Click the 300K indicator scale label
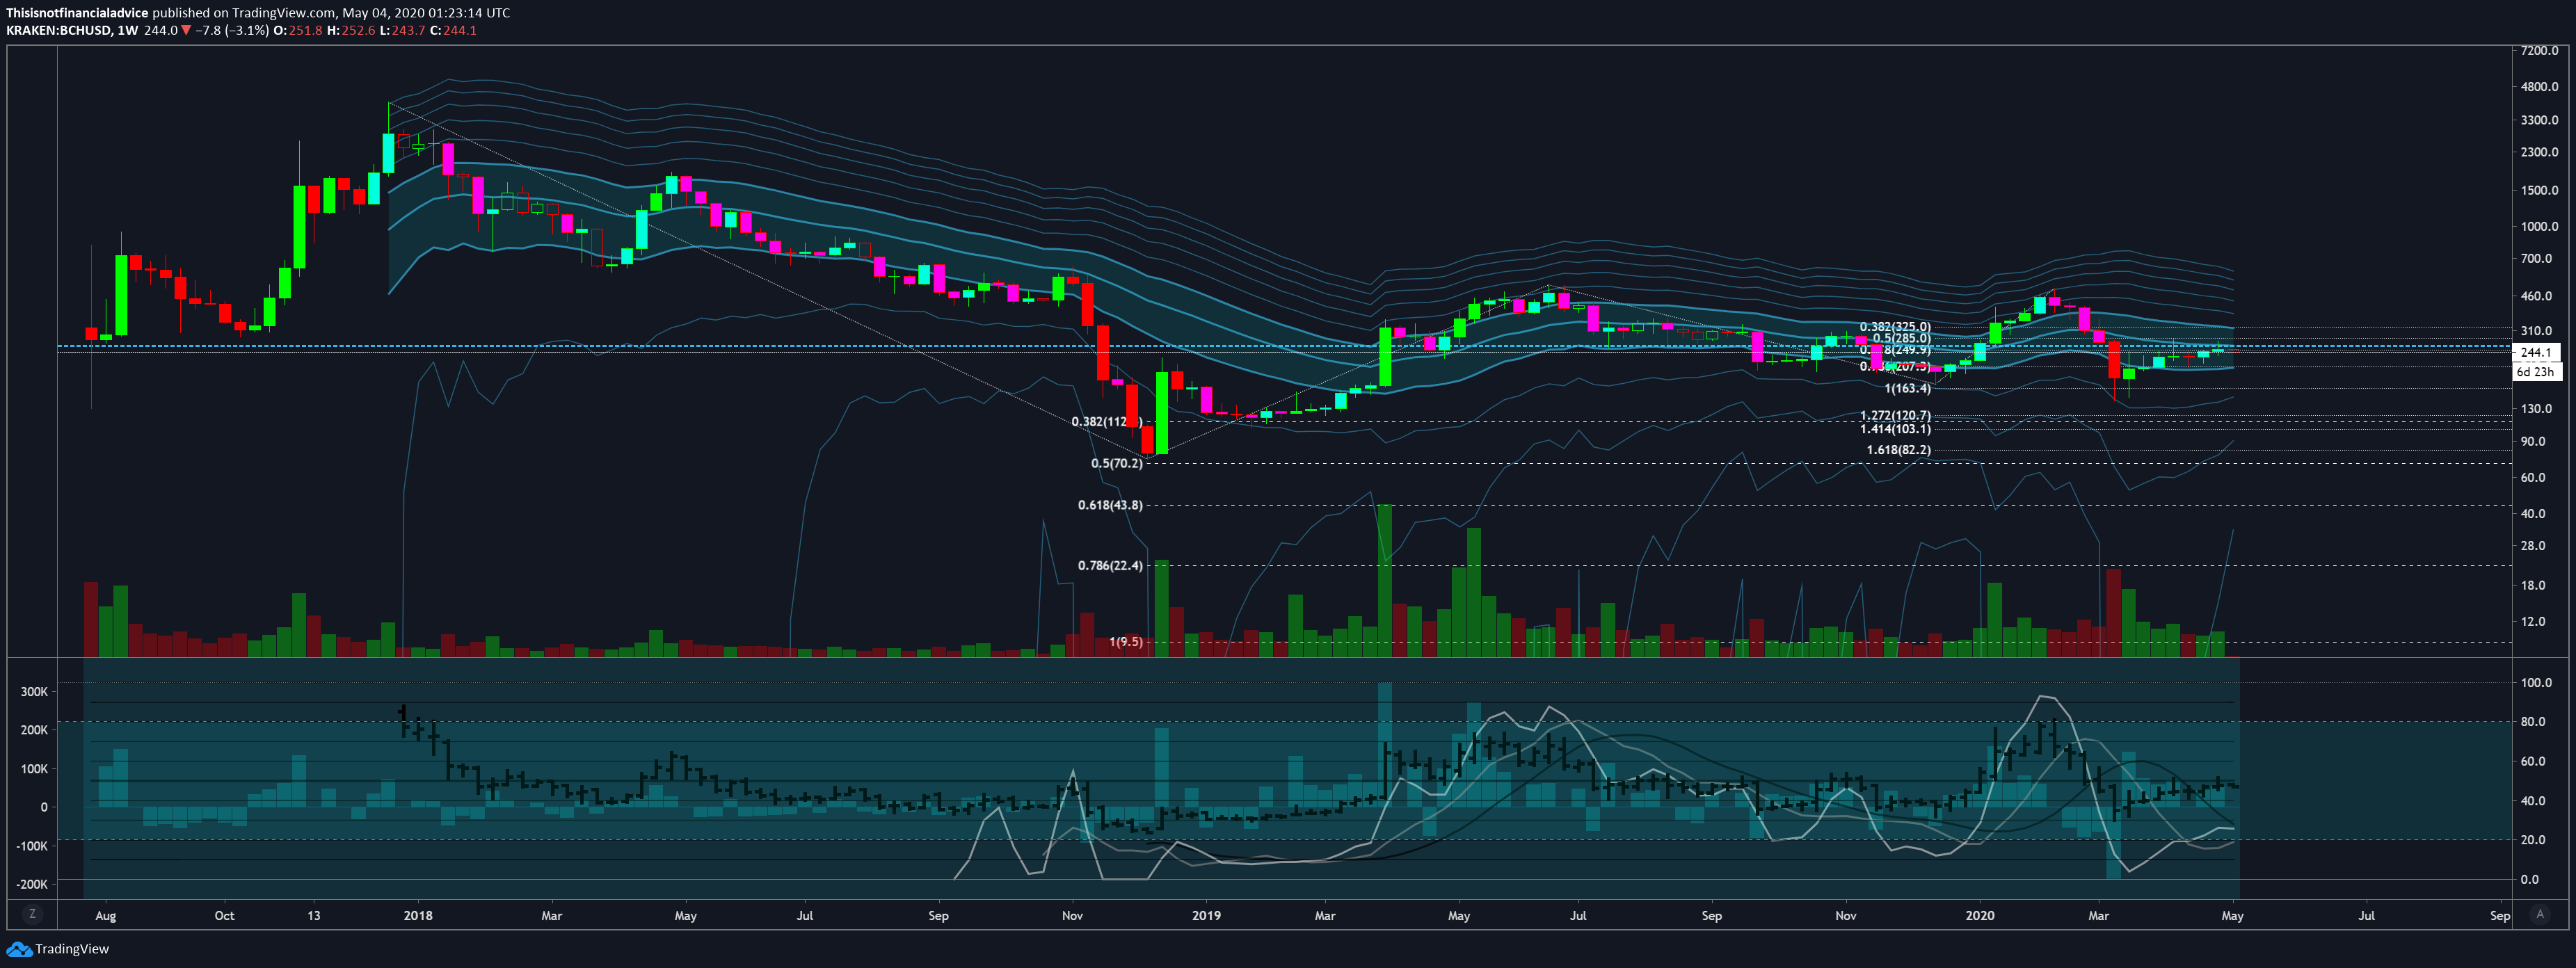 (x=34, y=692)
